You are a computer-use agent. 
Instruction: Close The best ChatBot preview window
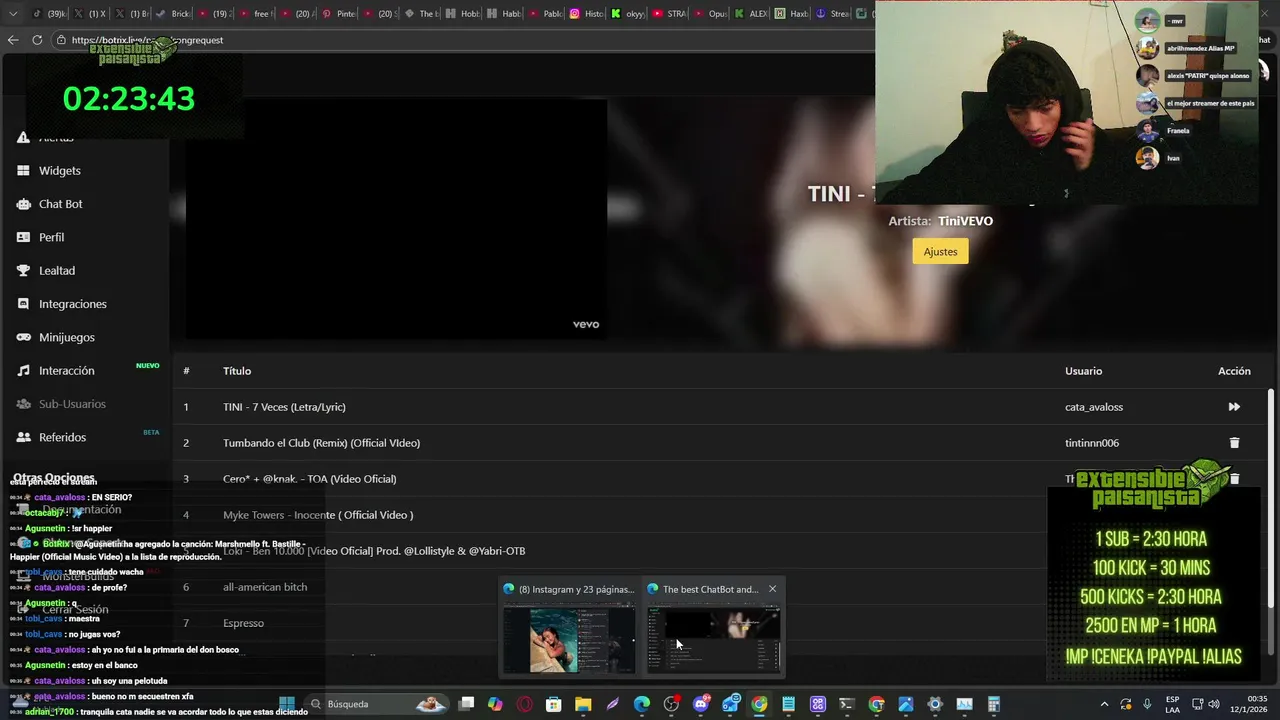coord(772,589)
